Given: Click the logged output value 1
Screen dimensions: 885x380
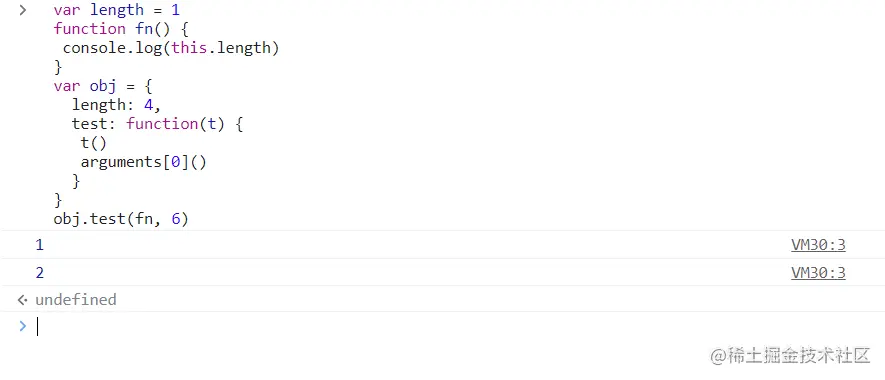Looking at the screenshot, I should point(40,245).
